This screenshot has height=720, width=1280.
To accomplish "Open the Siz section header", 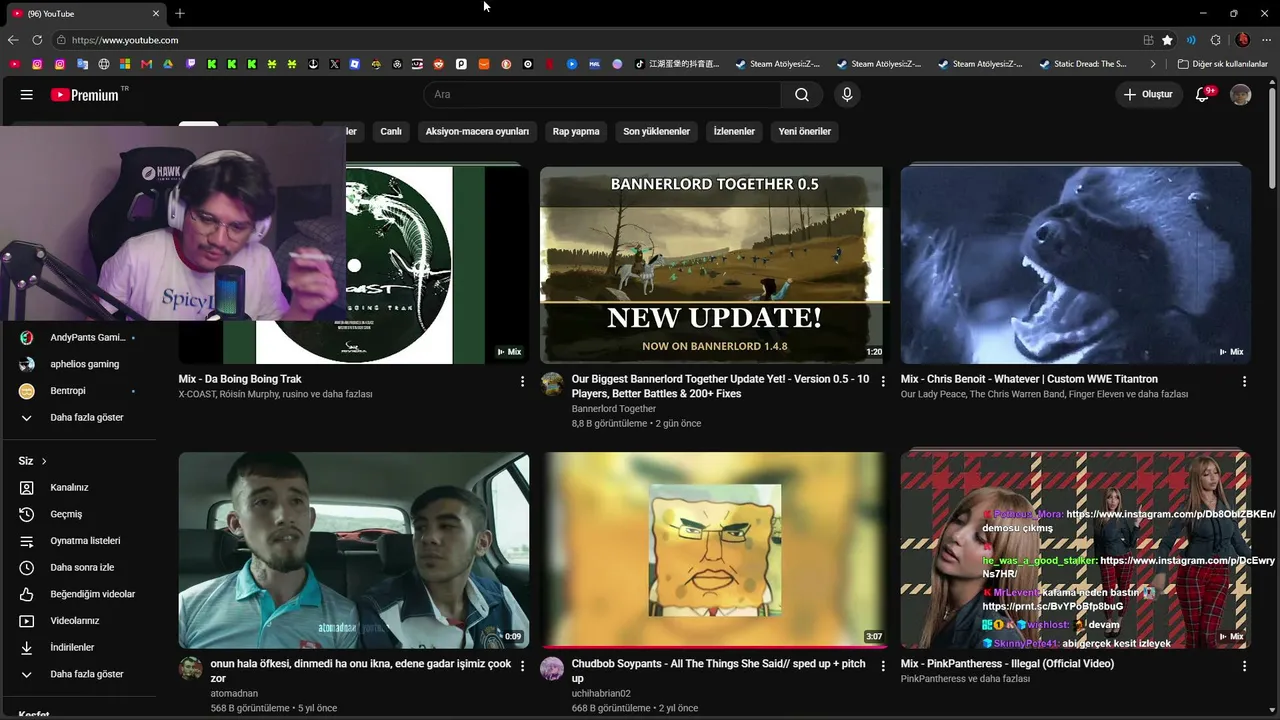I will [33, 461].
